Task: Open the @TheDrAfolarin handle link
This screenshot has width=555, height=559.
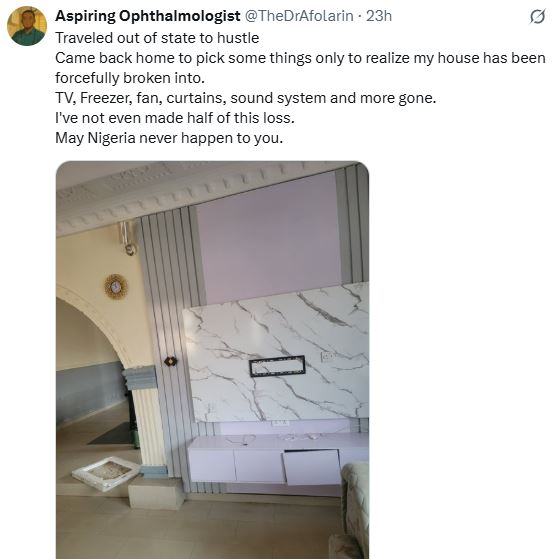Action: [x=299, y=16]
